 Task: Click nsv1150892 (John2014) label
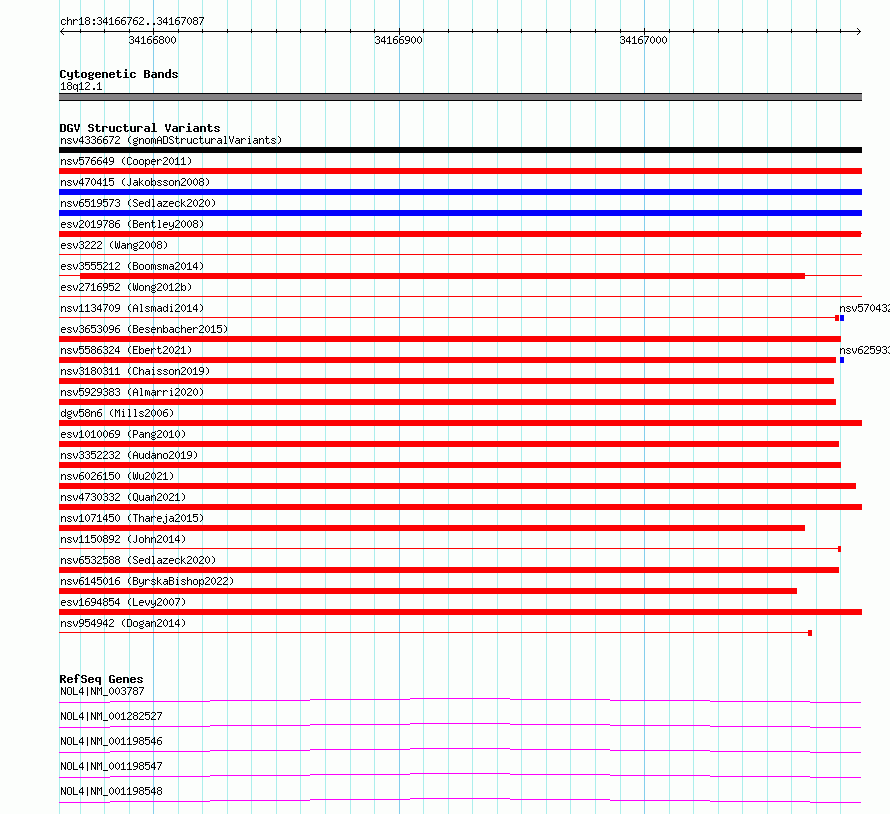pyautogui.click(x=123, y=539)
